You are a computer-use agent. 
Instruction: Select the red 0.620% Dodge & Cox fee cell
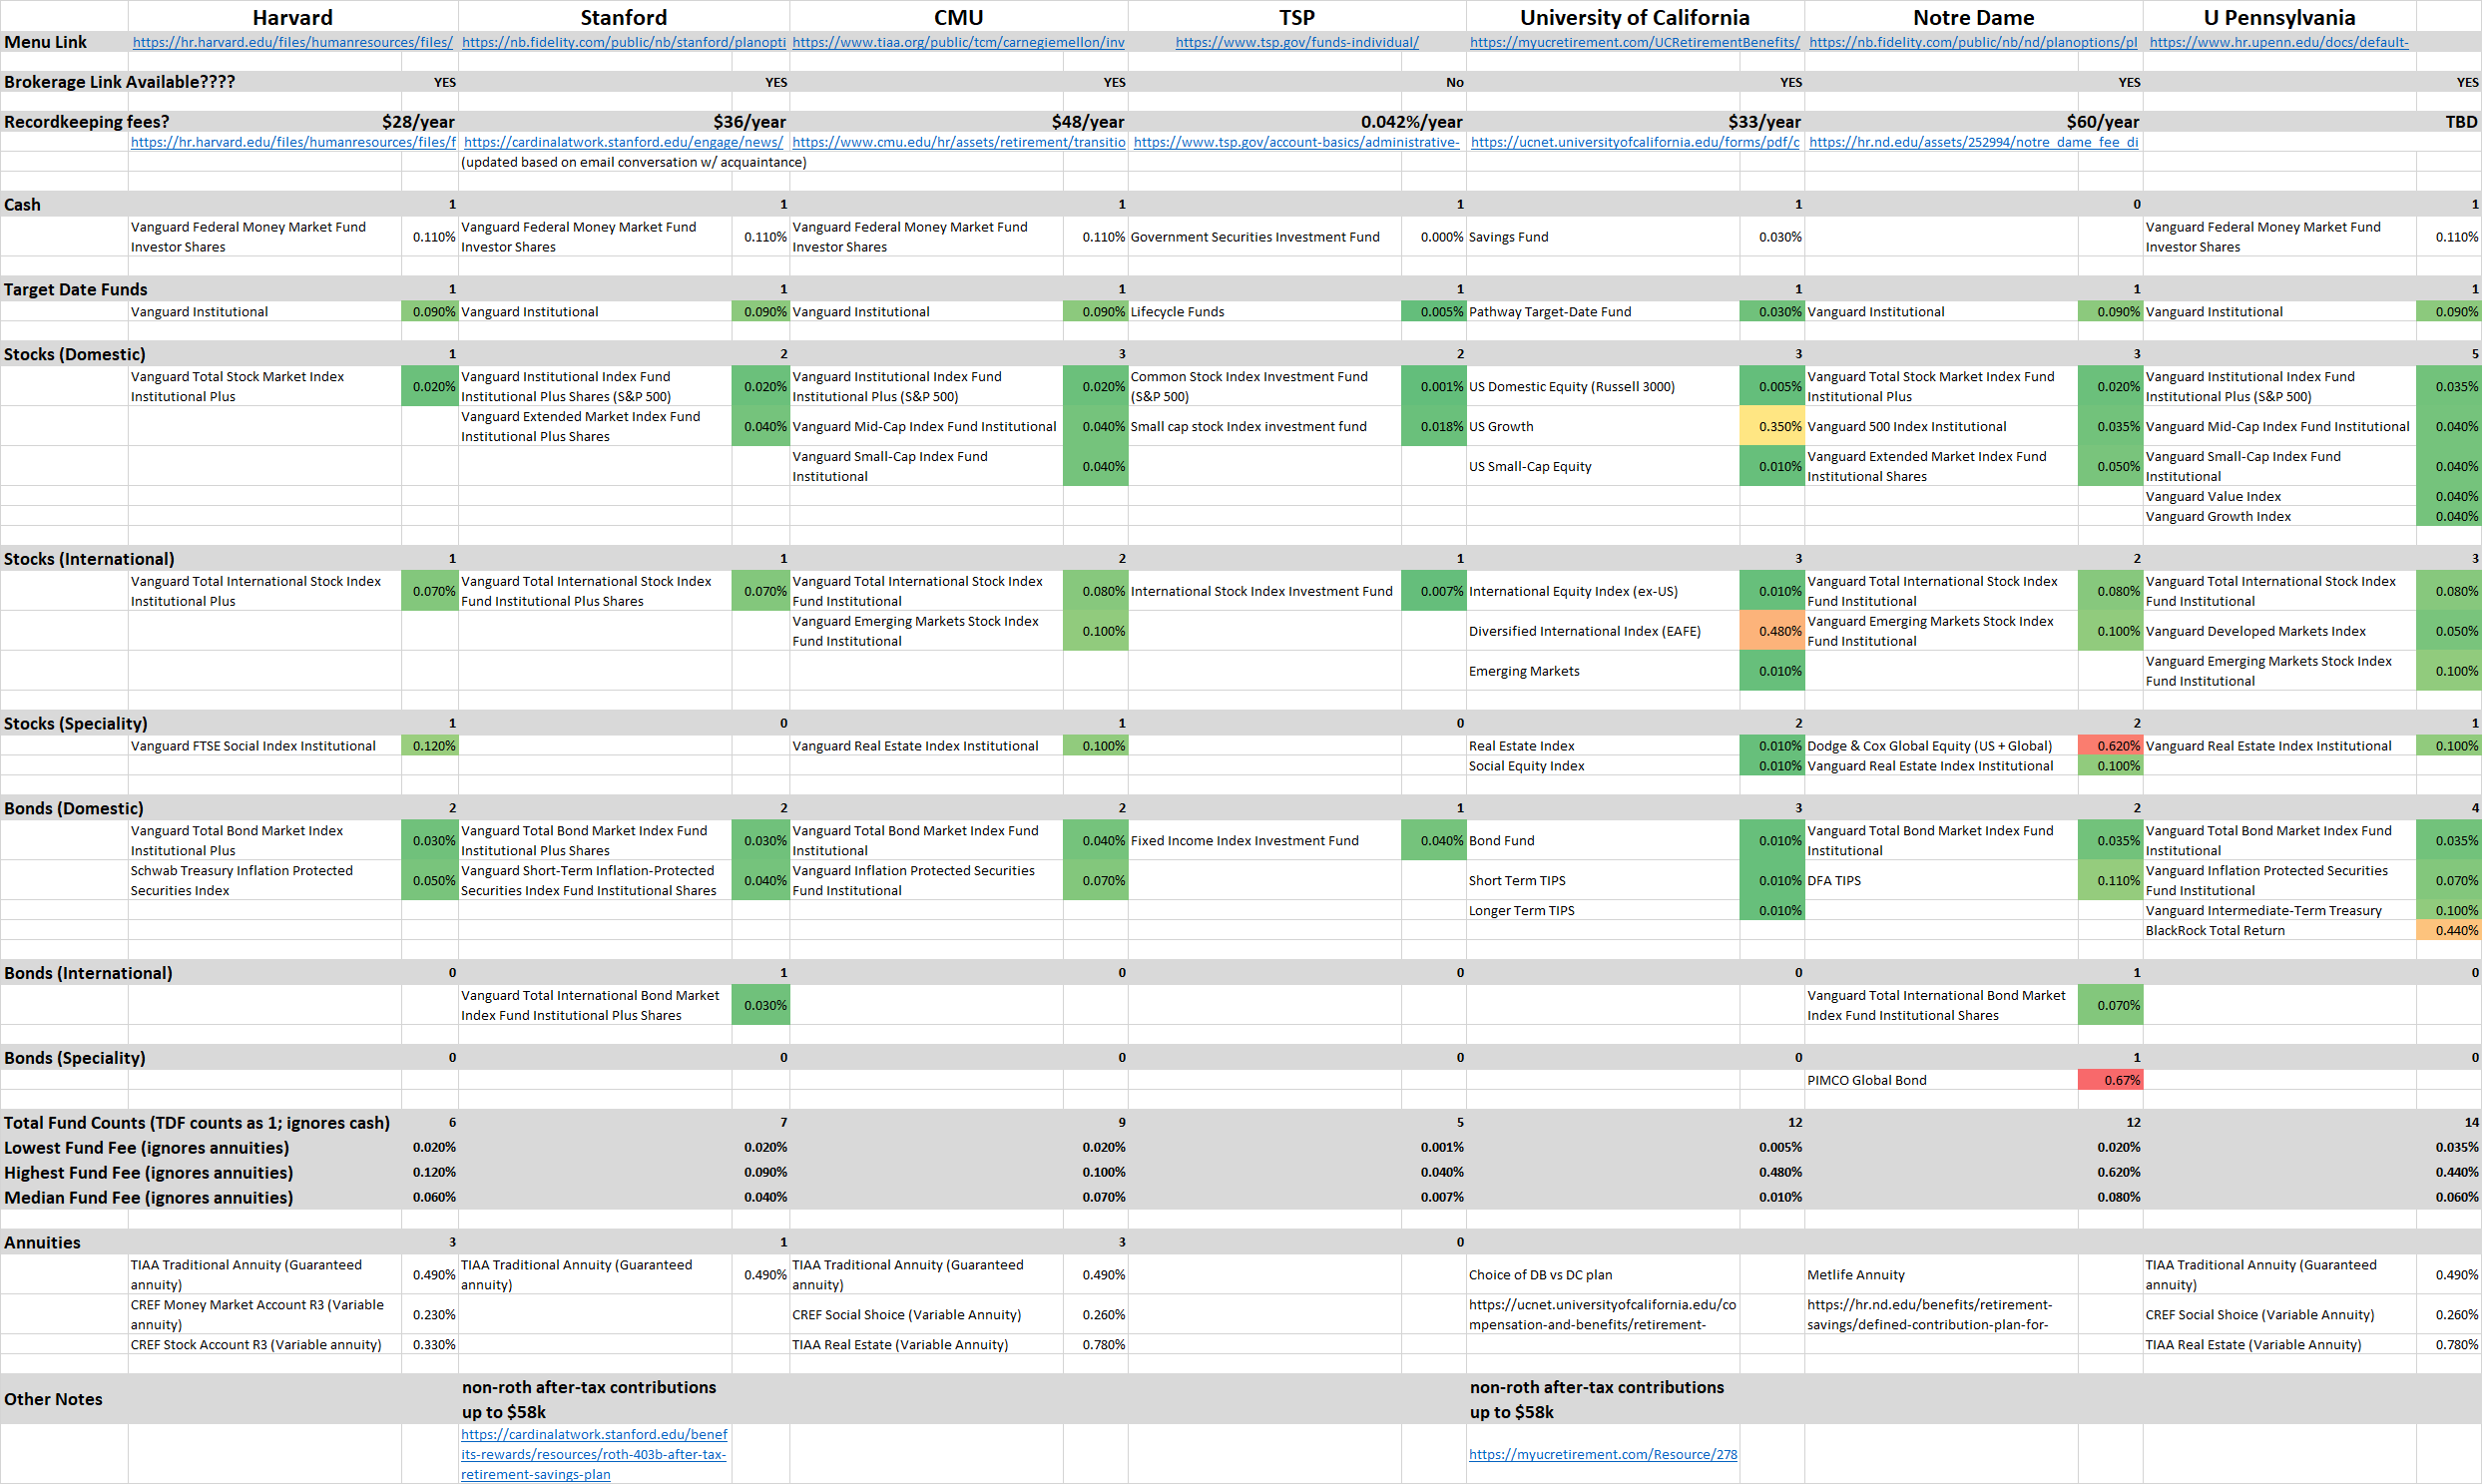pos(2110,746)
